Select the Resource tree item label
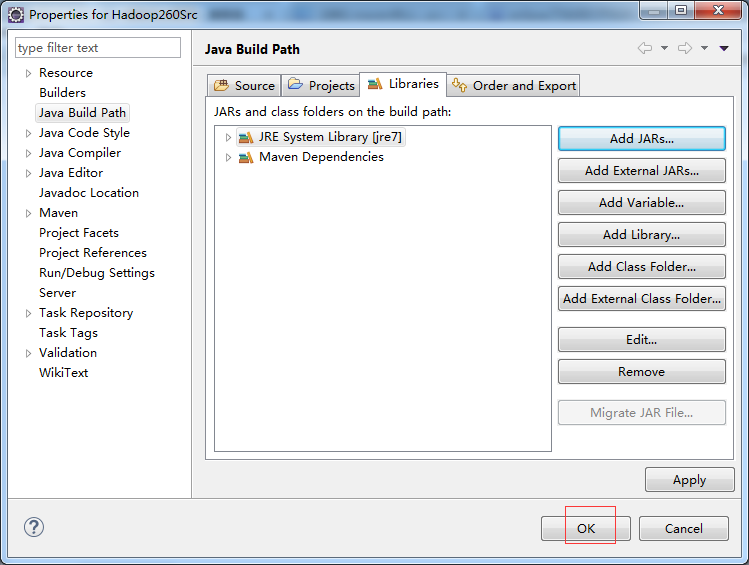Screen dimensions: 749x565 click(66, 73)
